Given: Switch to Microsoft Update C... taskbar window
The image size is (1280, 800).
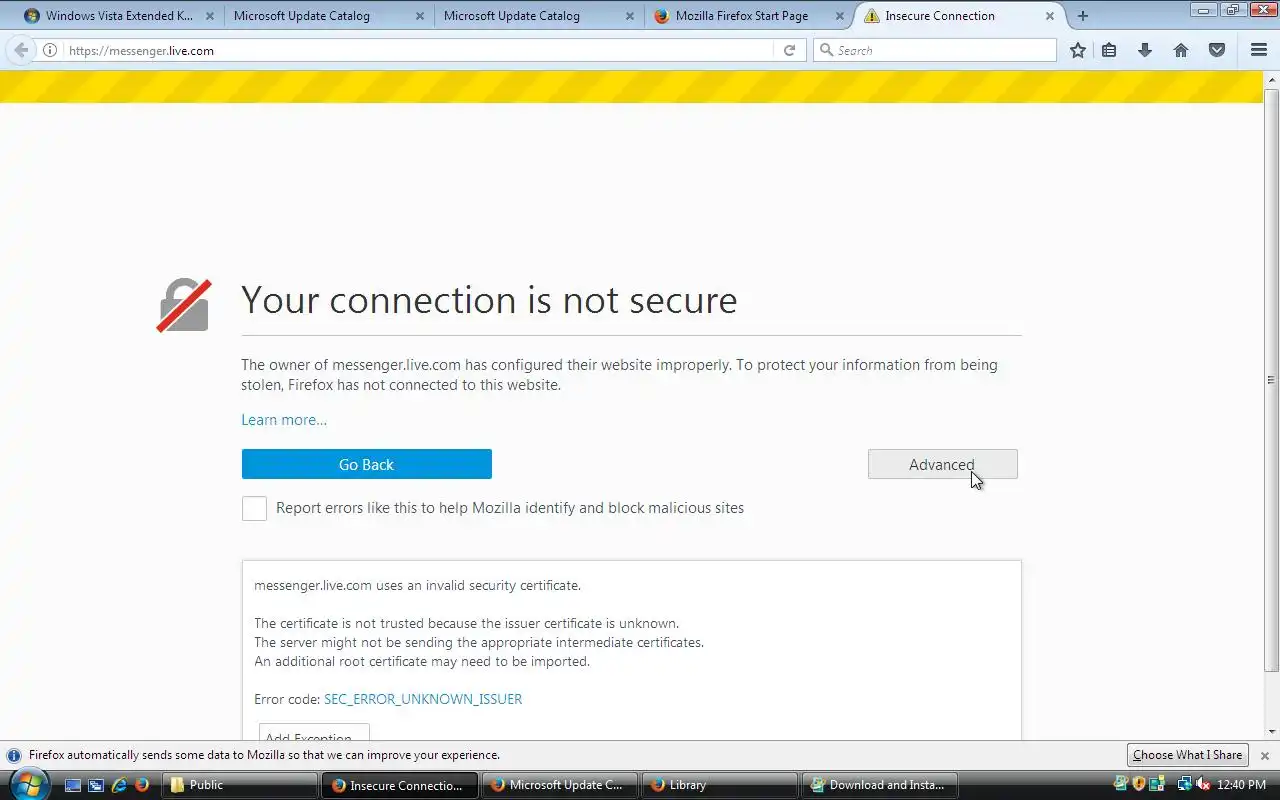Looking at the screenshot, I should click(x=559, y=785).
